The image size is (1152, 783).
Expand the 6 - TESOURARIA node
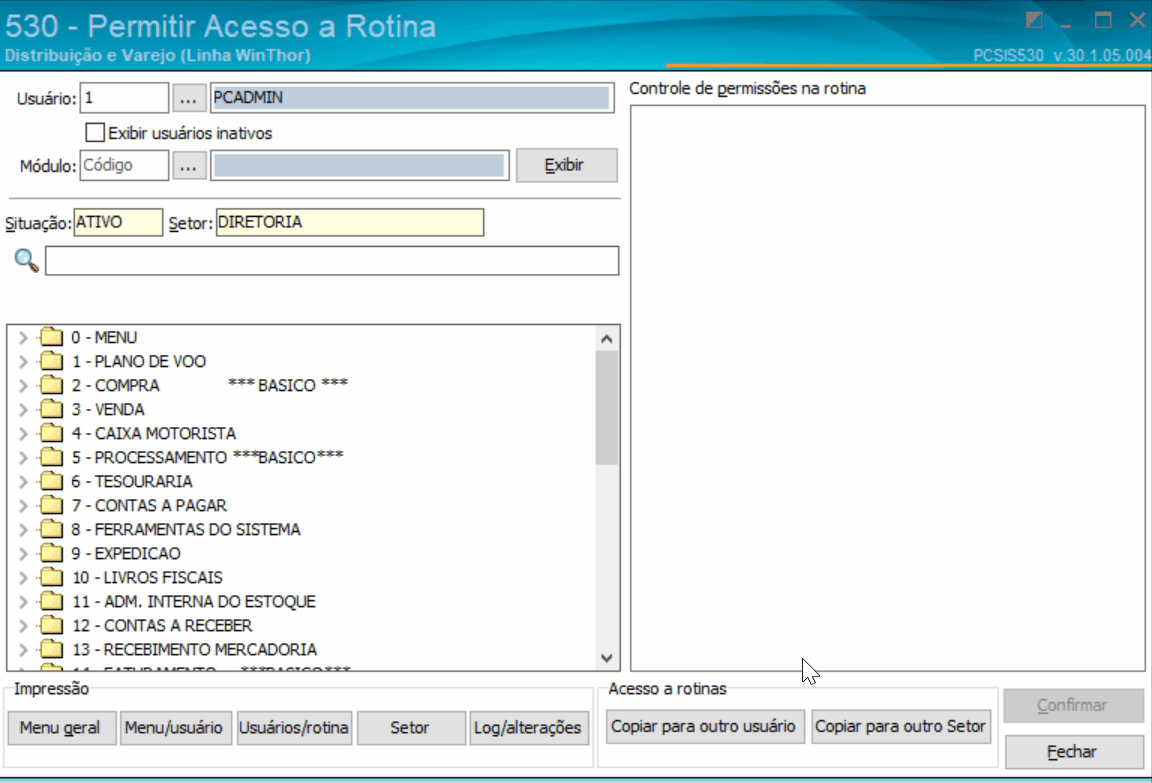(23, 481)
